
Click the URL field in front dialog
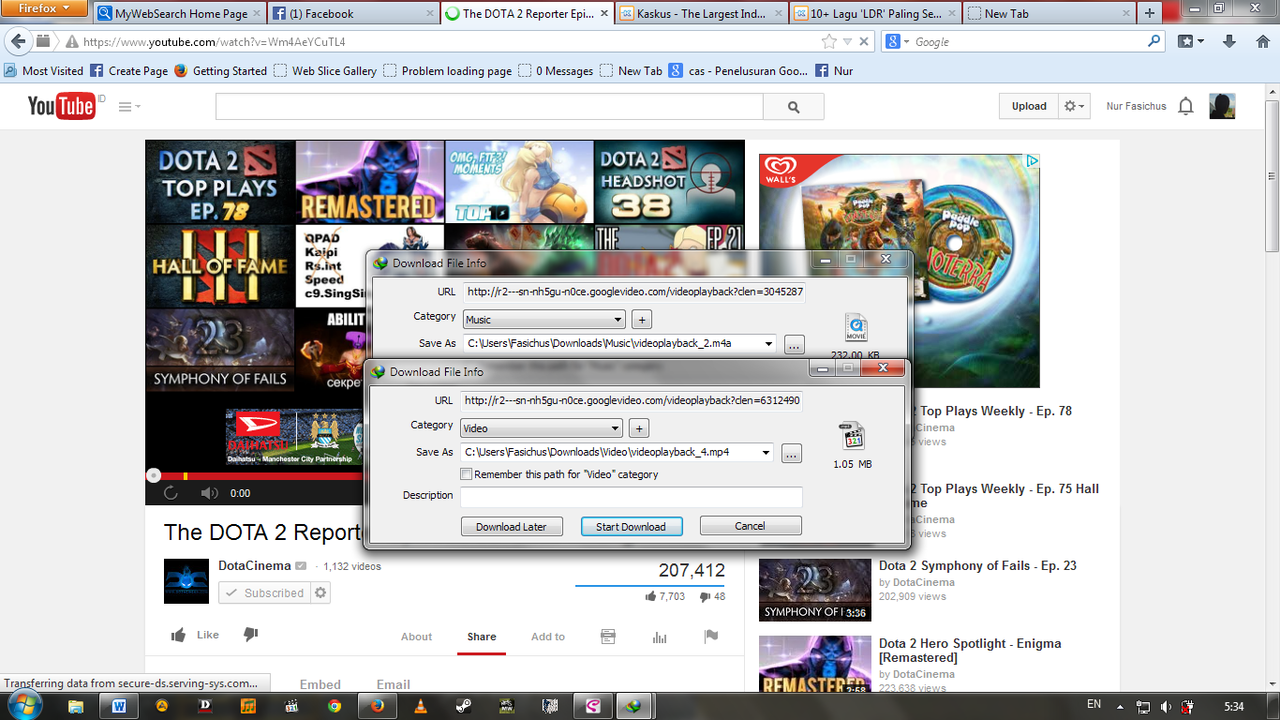[x=631, y=400]
